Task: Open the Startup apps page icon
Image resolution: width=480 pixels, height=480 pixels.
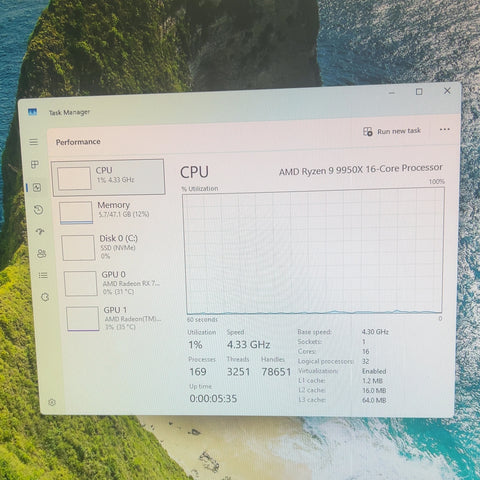Action: pos(40,231)
